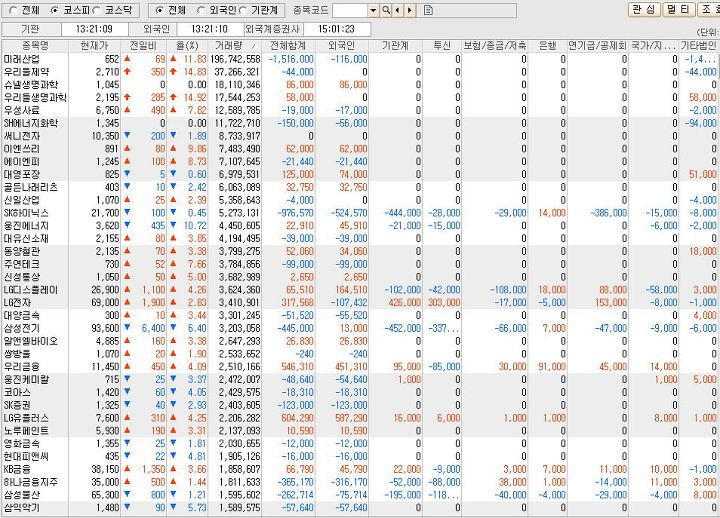Click 우리금융 전체합계 value 546,310
Viewport: 720px width, 518px height.
click(x=298, y=367)
